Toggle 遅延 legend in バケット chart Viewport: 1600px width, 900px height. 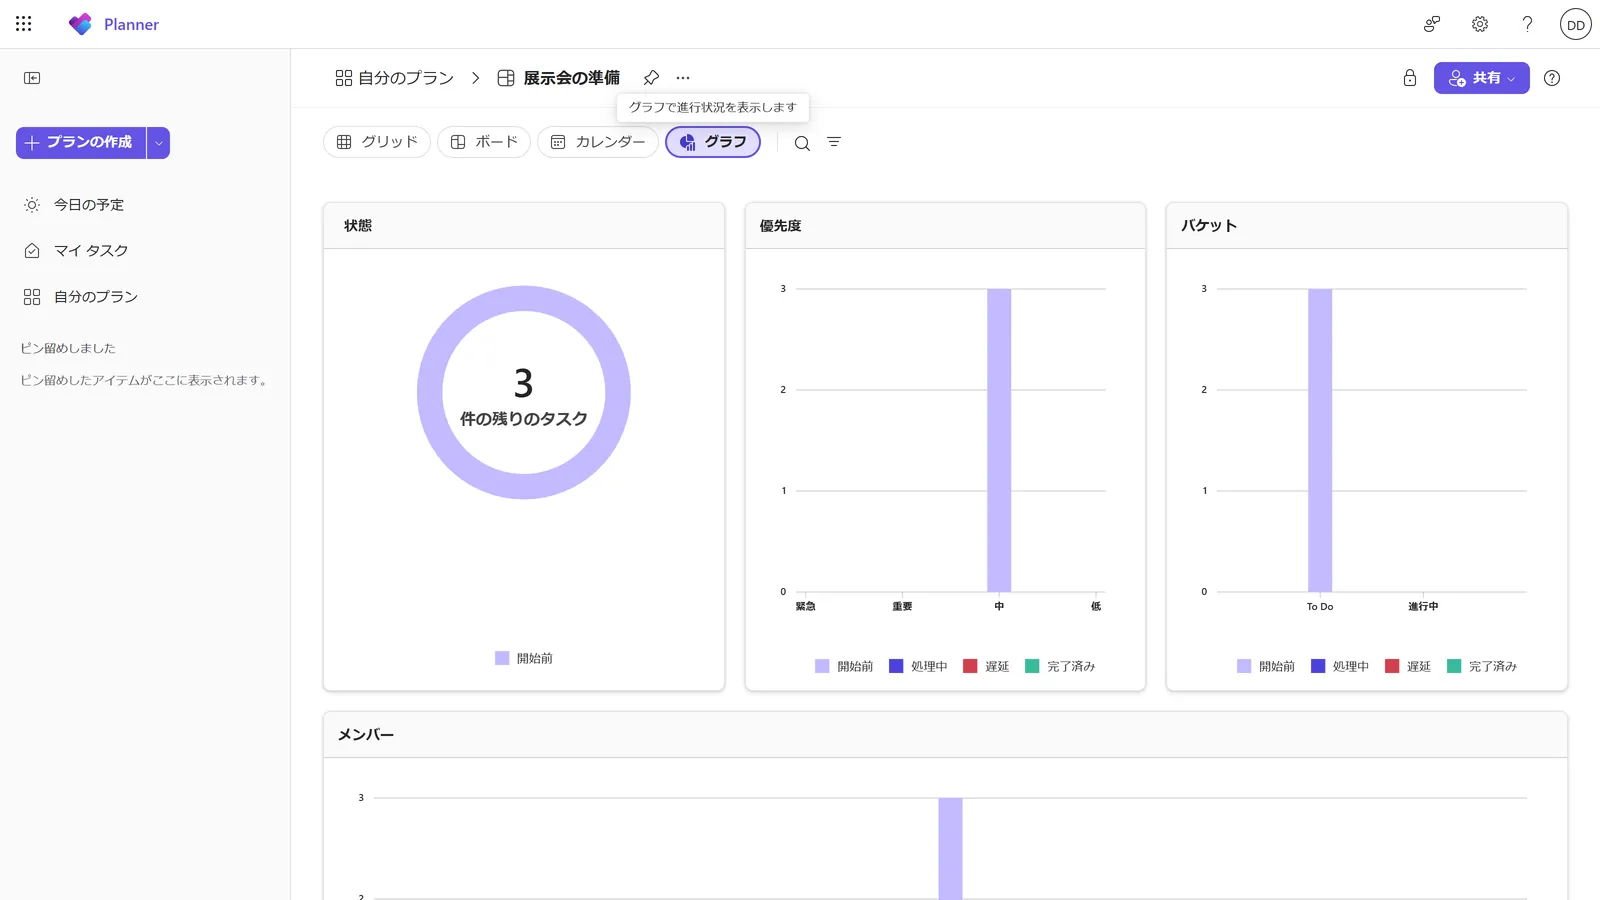tap(1408, 666)
